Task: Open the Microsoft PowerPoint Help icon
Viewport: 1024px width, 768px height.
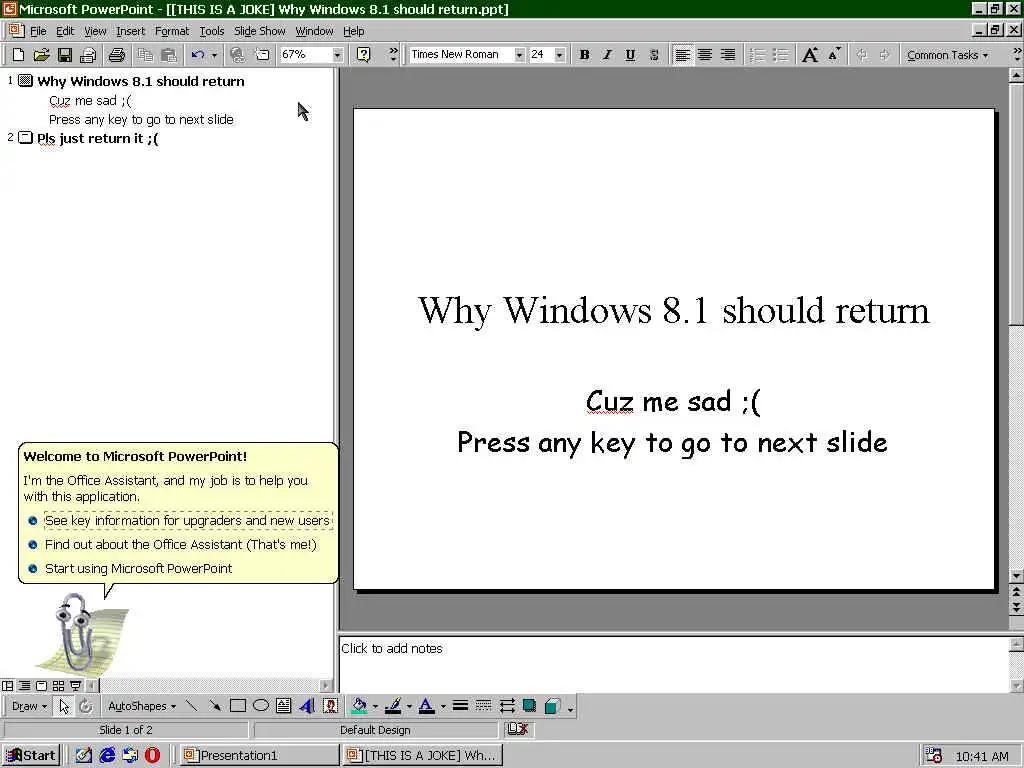Action: pyautogui.click(x=364, y=55)
